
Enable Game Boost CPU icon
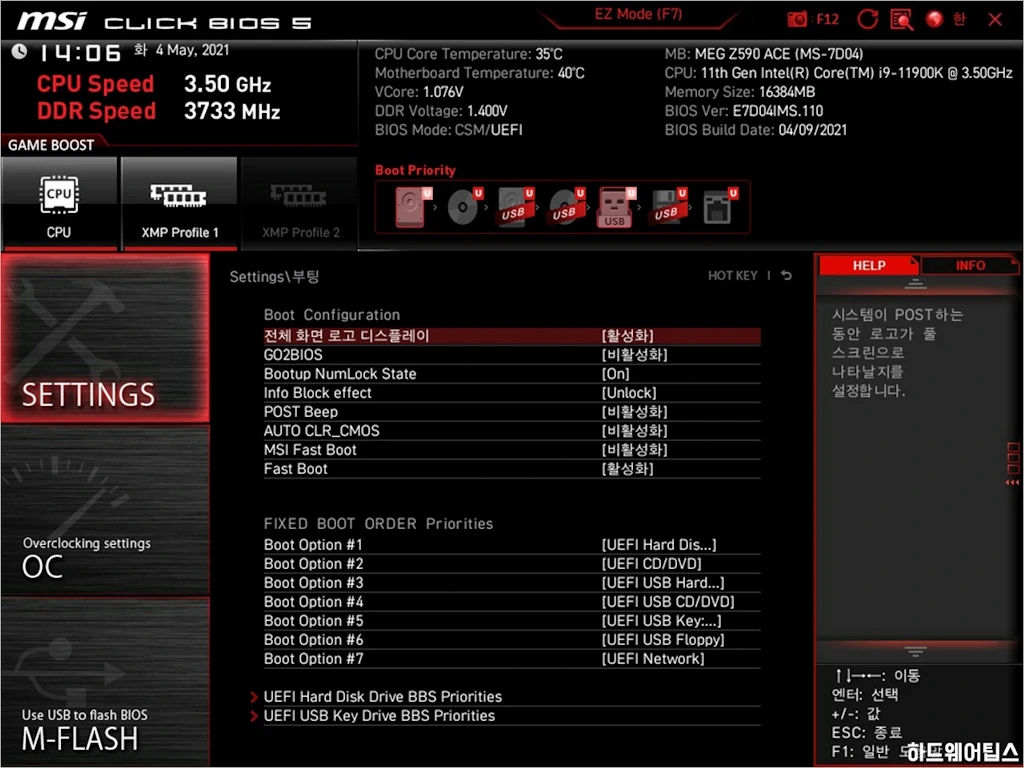[x=59, y=203]
